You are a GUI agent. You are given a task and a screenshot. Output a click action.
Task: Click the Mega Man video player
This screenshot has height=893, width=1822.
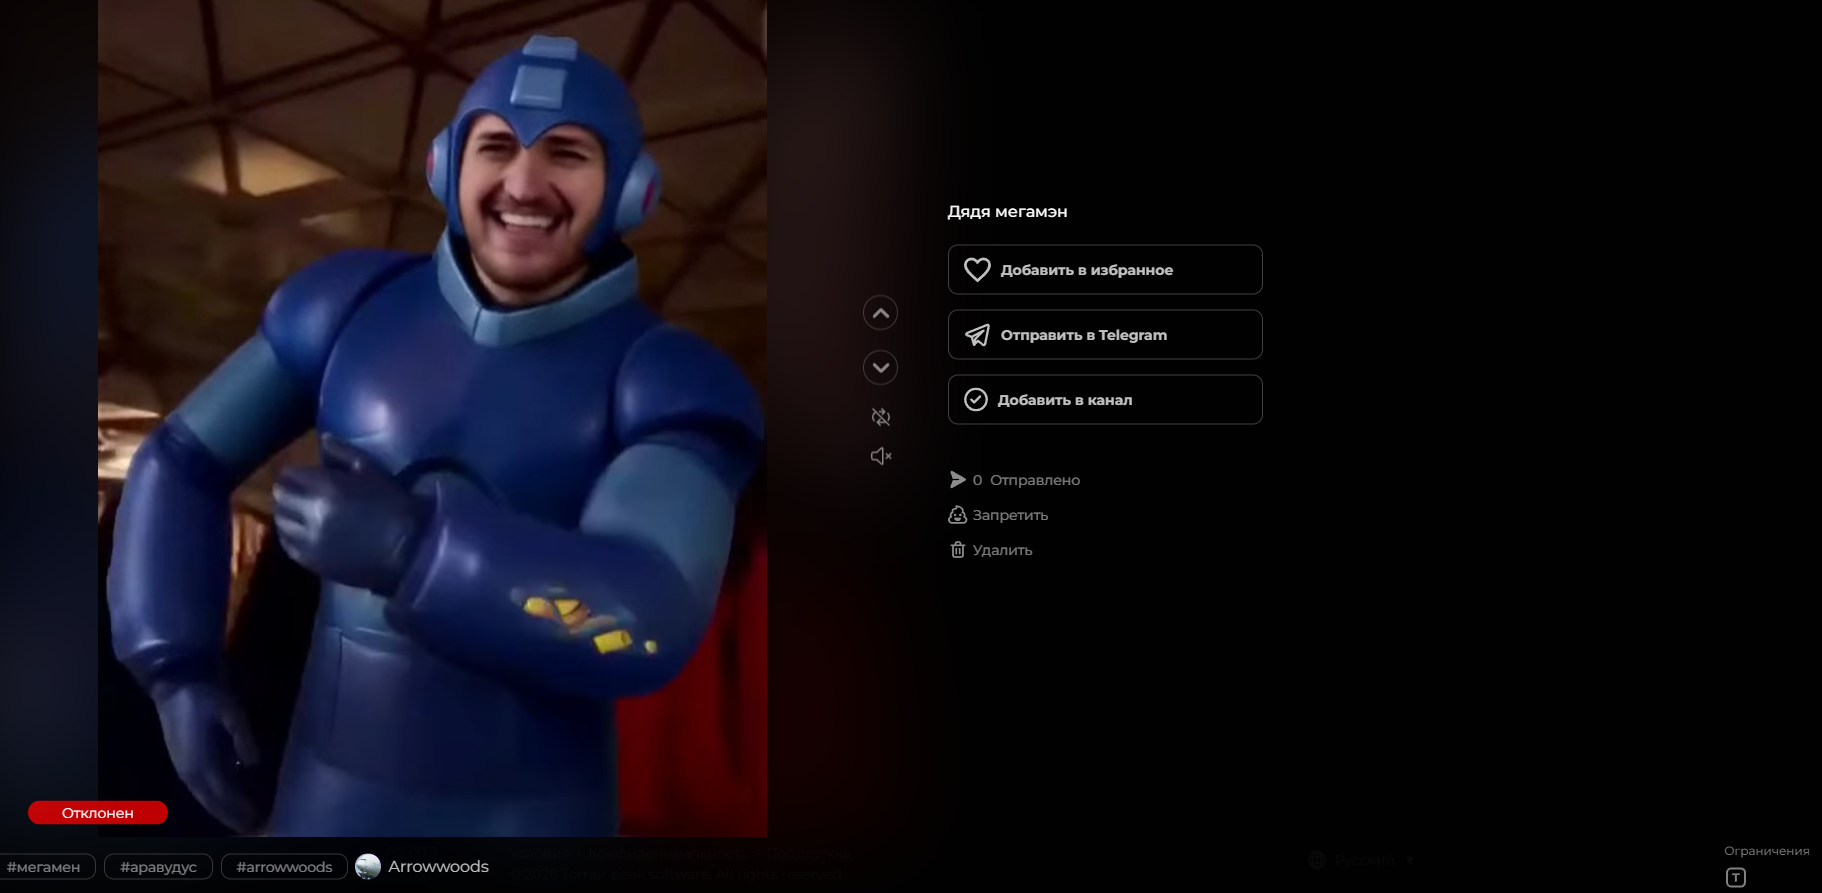point(432,418)
